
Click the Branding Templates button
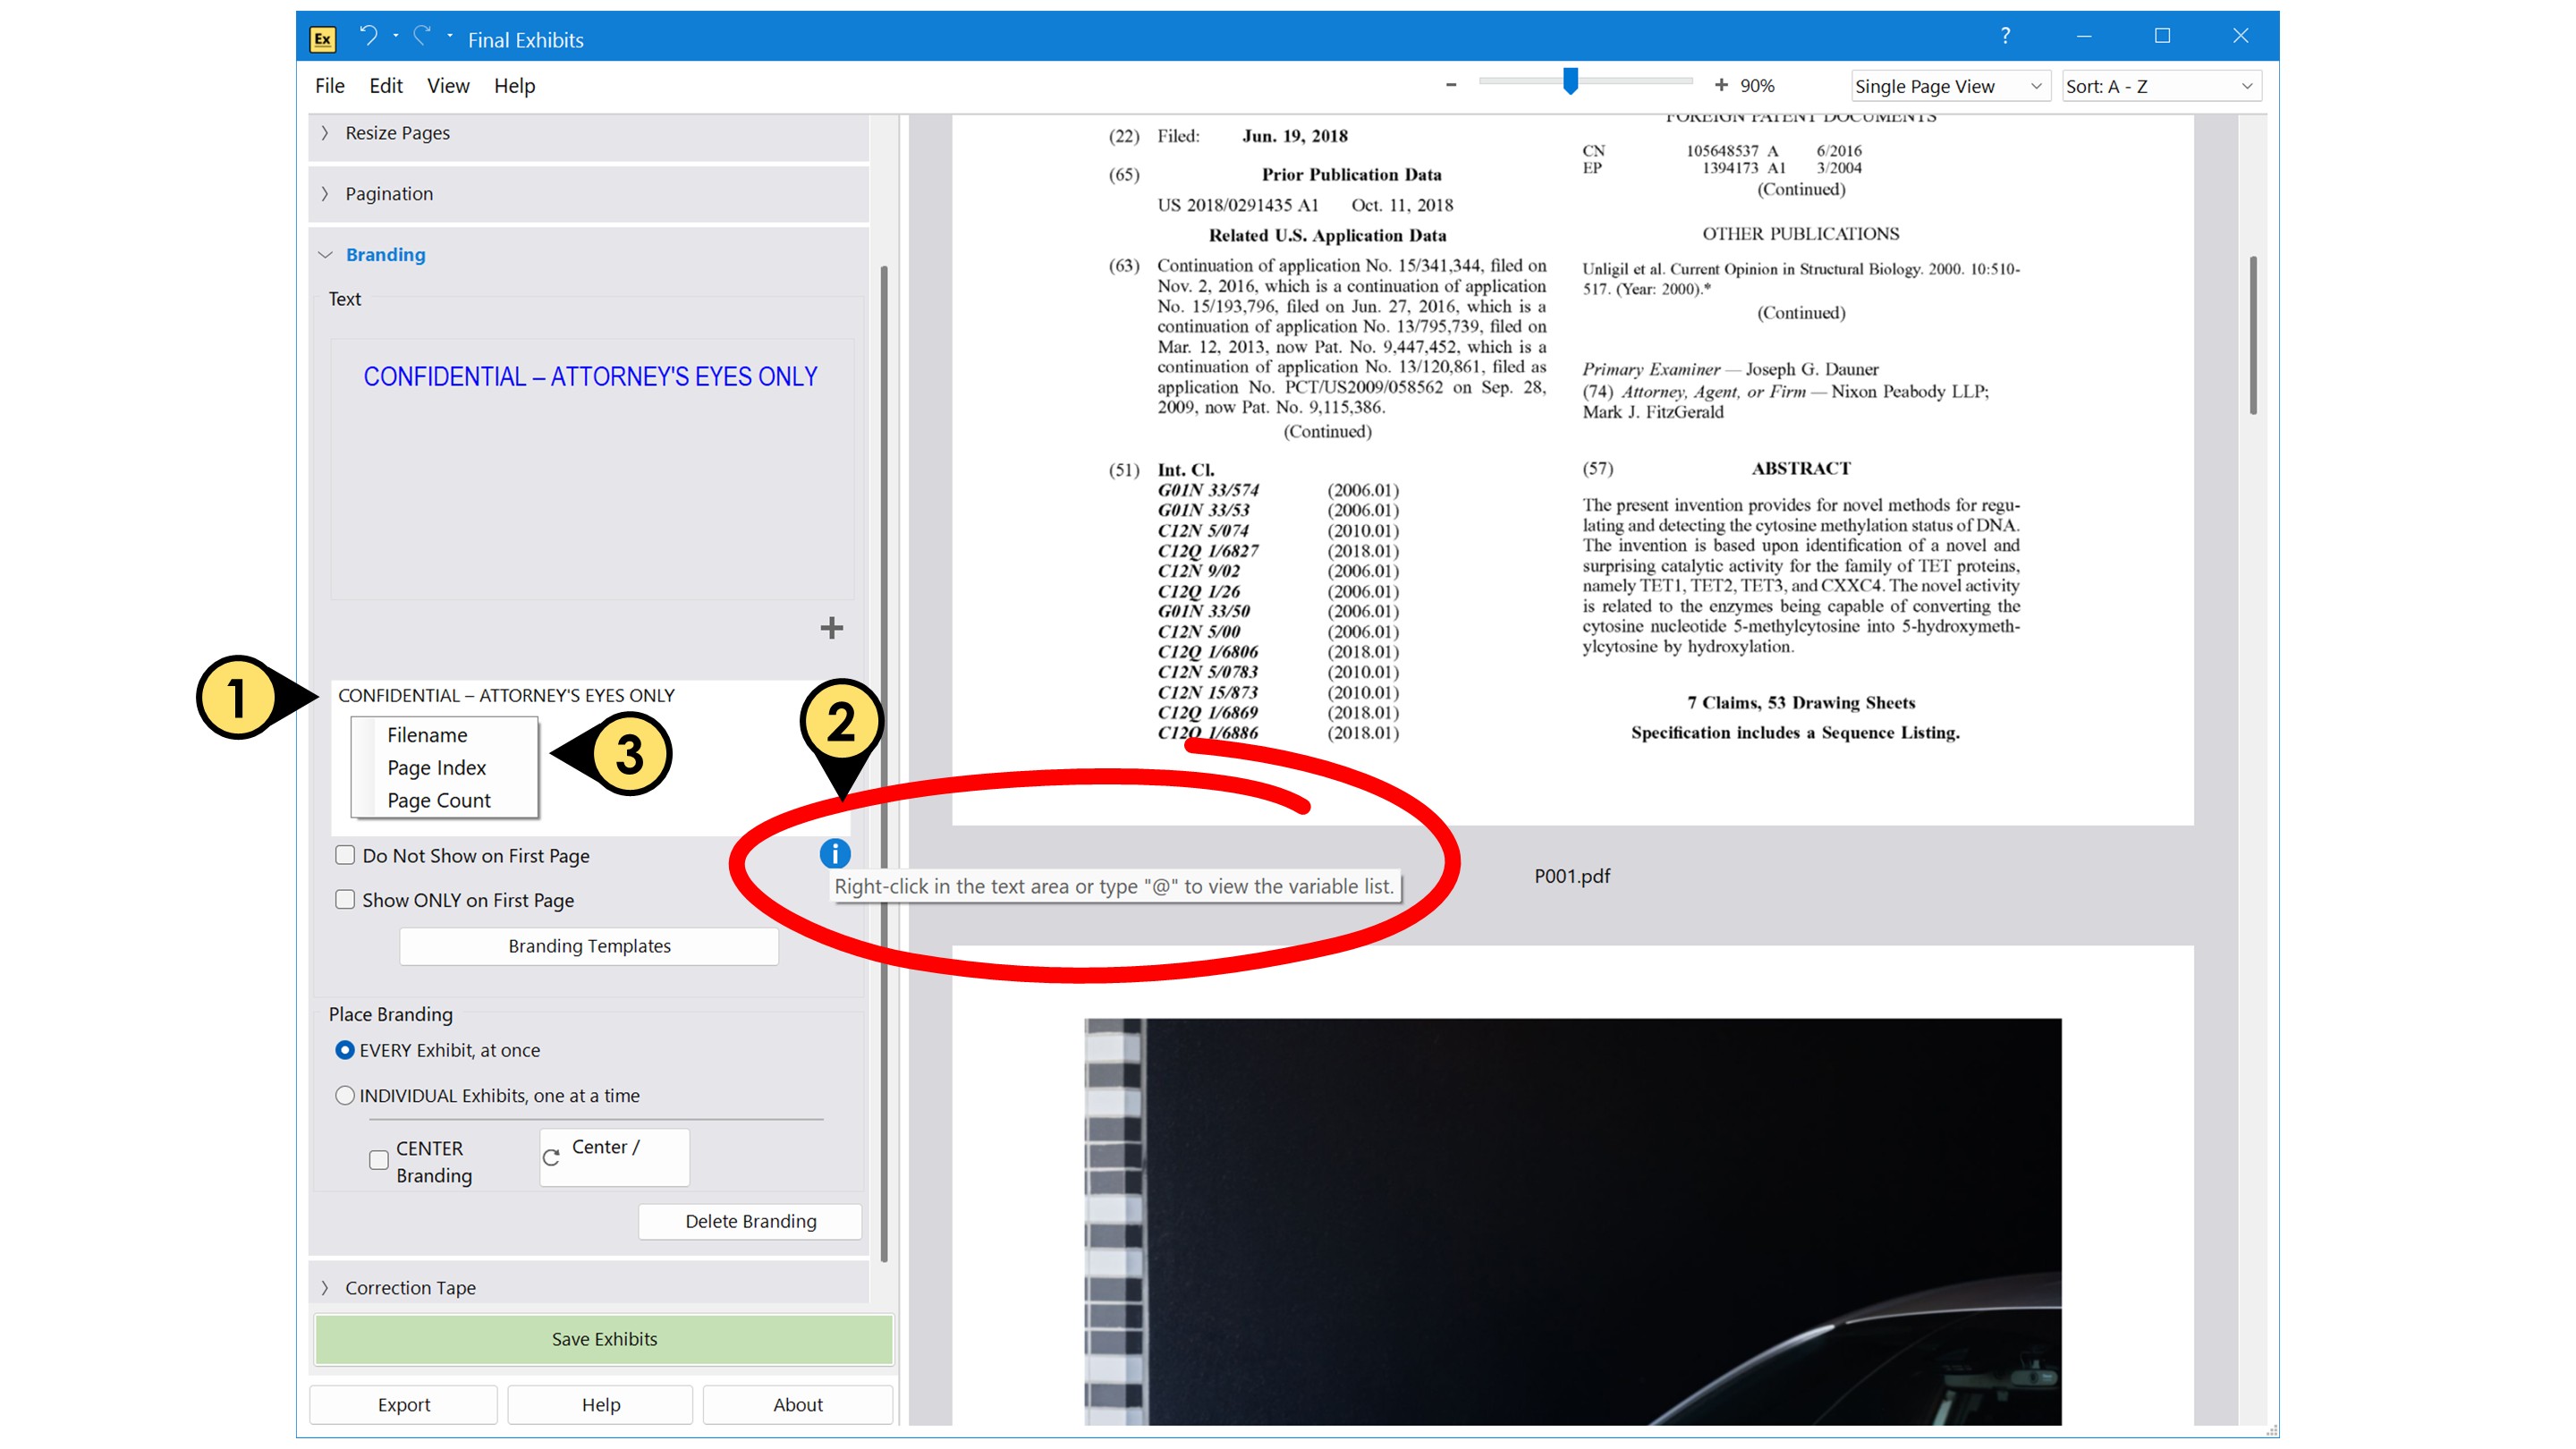click(589, 945)
